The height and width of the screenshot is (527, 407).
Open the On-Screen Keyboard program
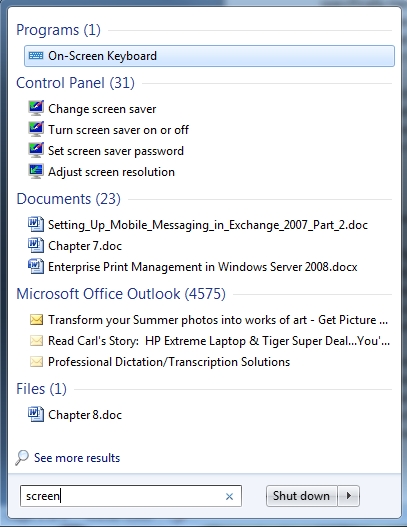coord(209,56)
